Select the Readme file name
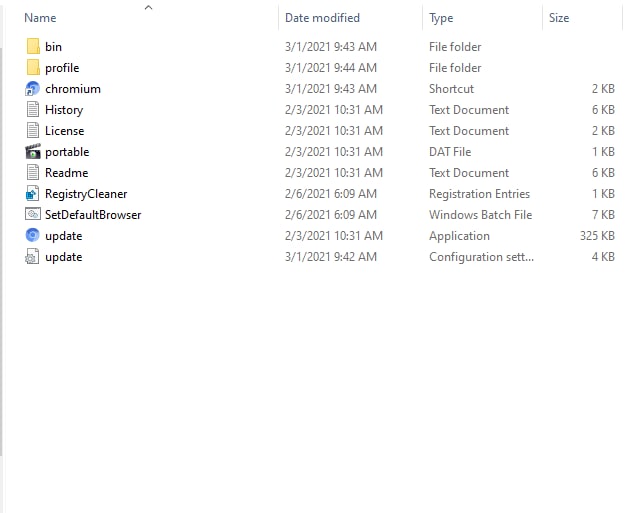Image resolution: width=628 pixels, height=513 pixels. pos(66,173)
